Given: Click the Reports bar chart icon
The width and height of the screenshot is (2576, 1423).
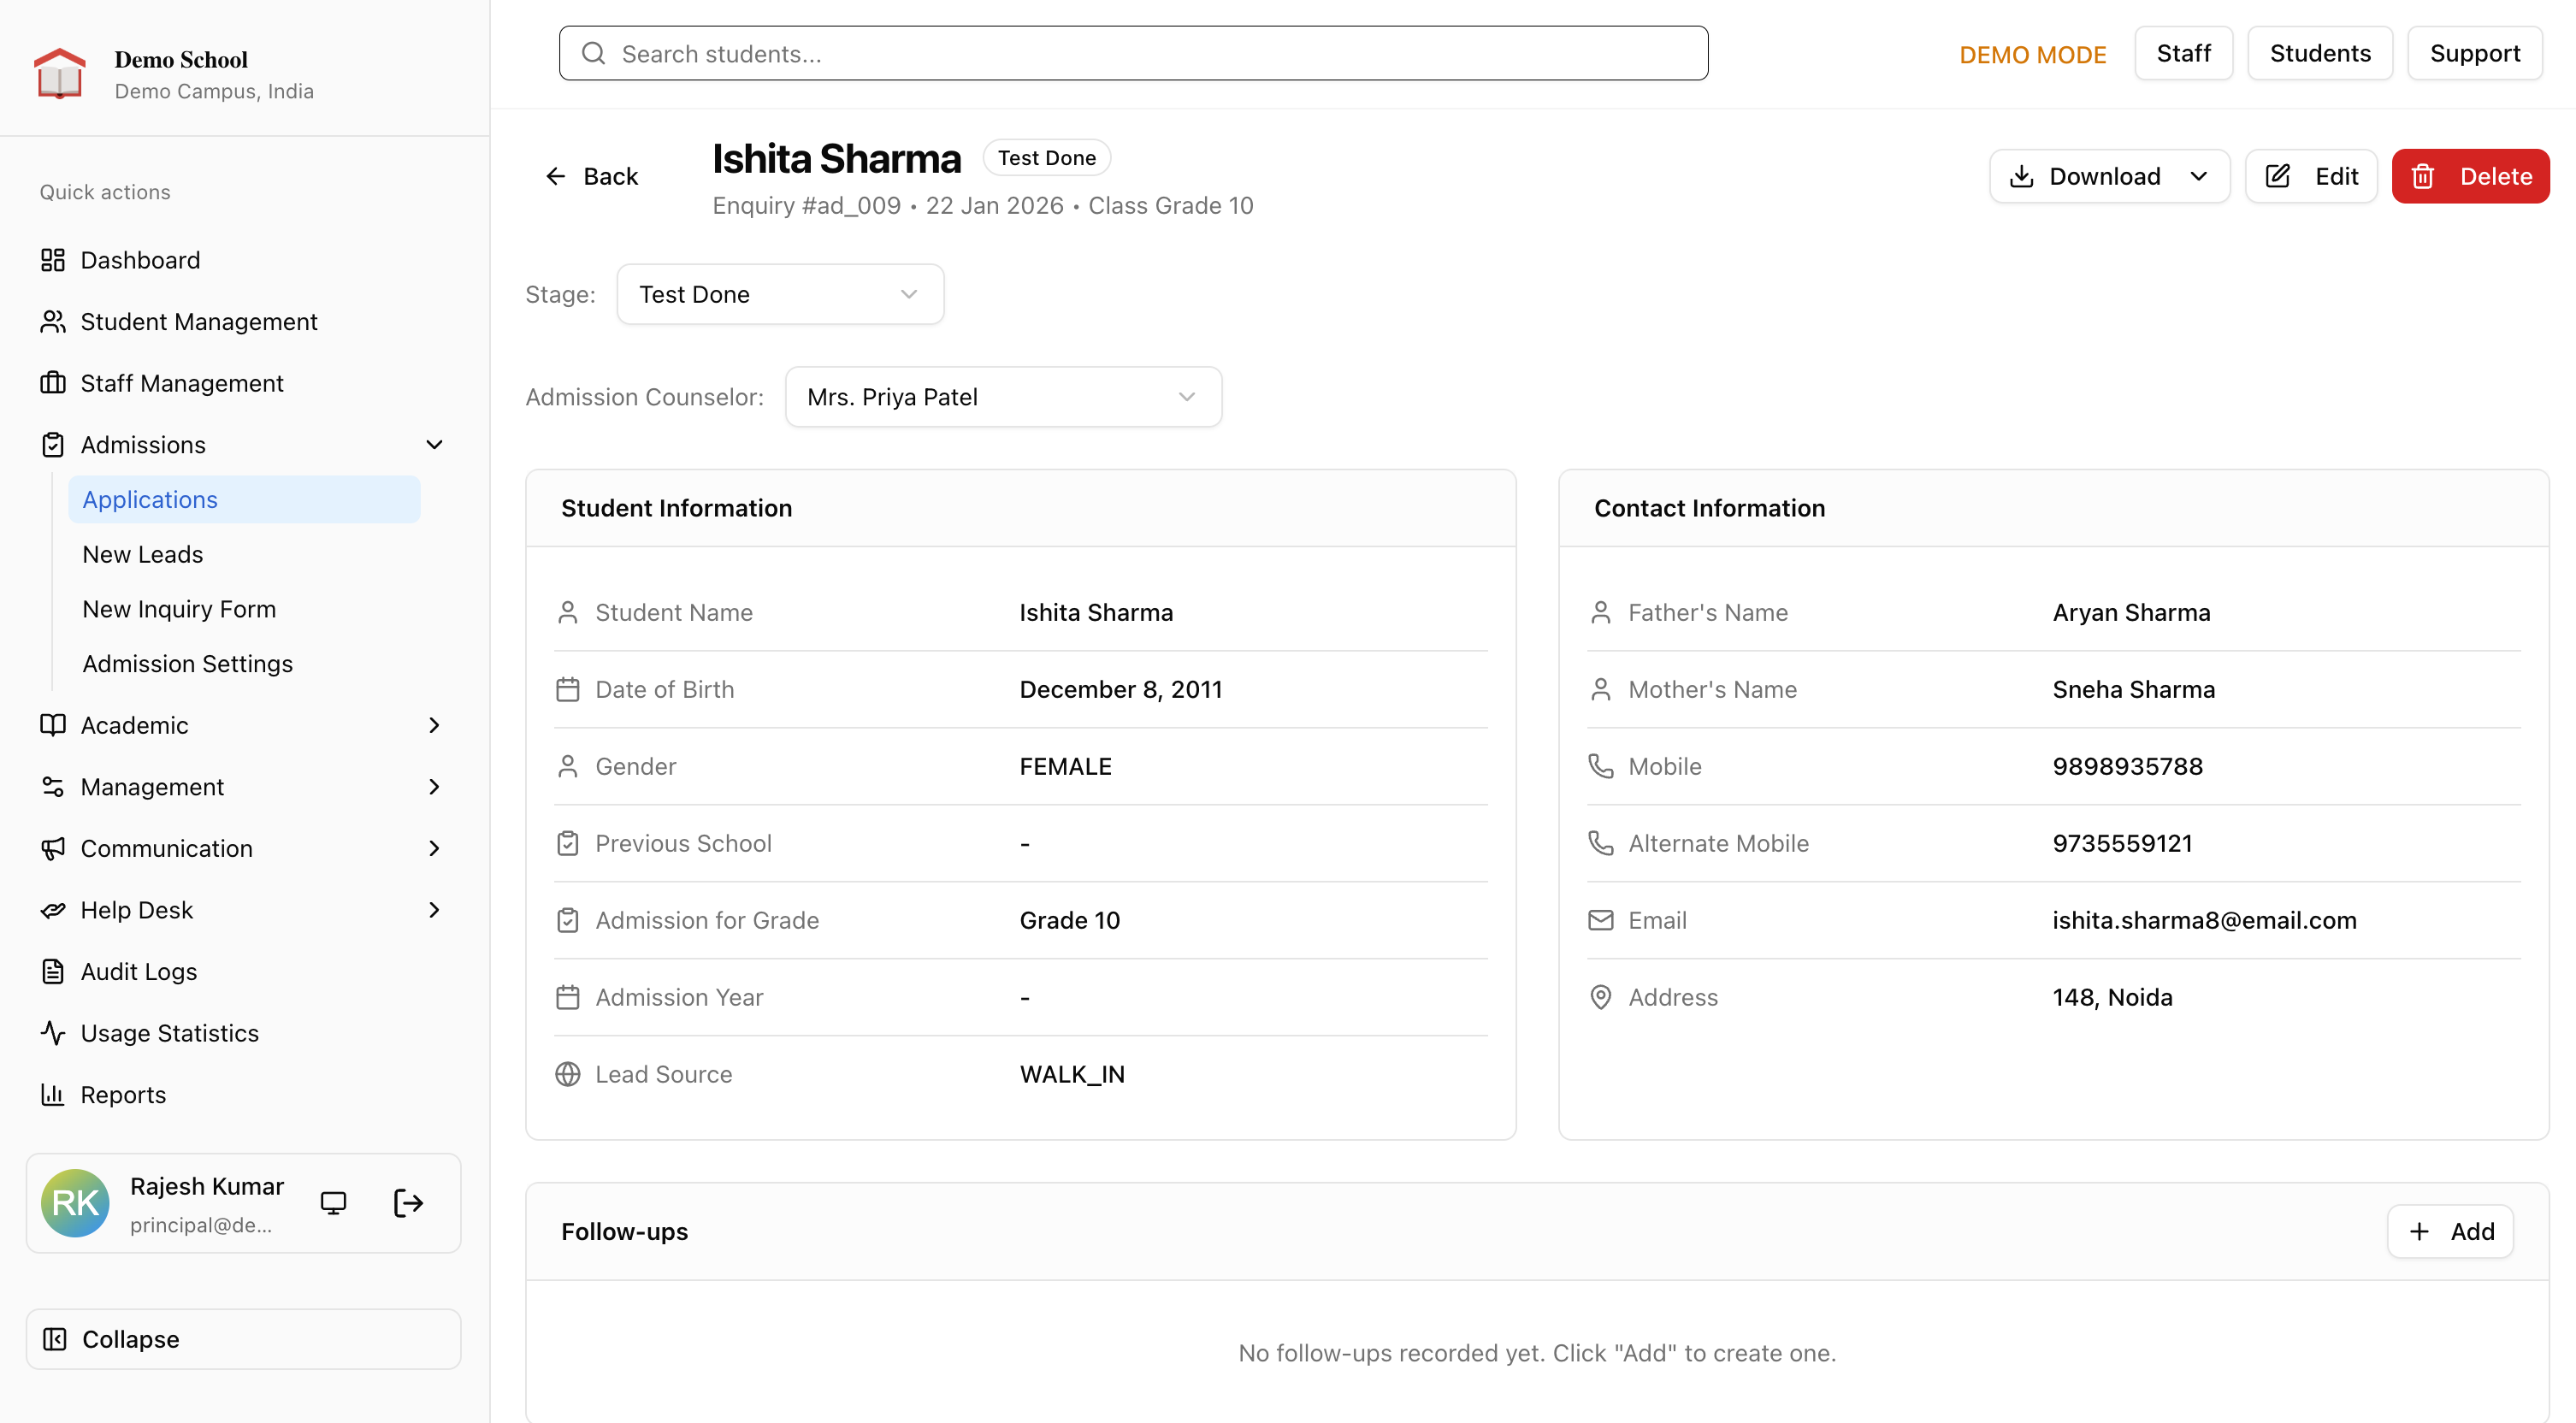Looking at the screenshot, I should 53,1095.
